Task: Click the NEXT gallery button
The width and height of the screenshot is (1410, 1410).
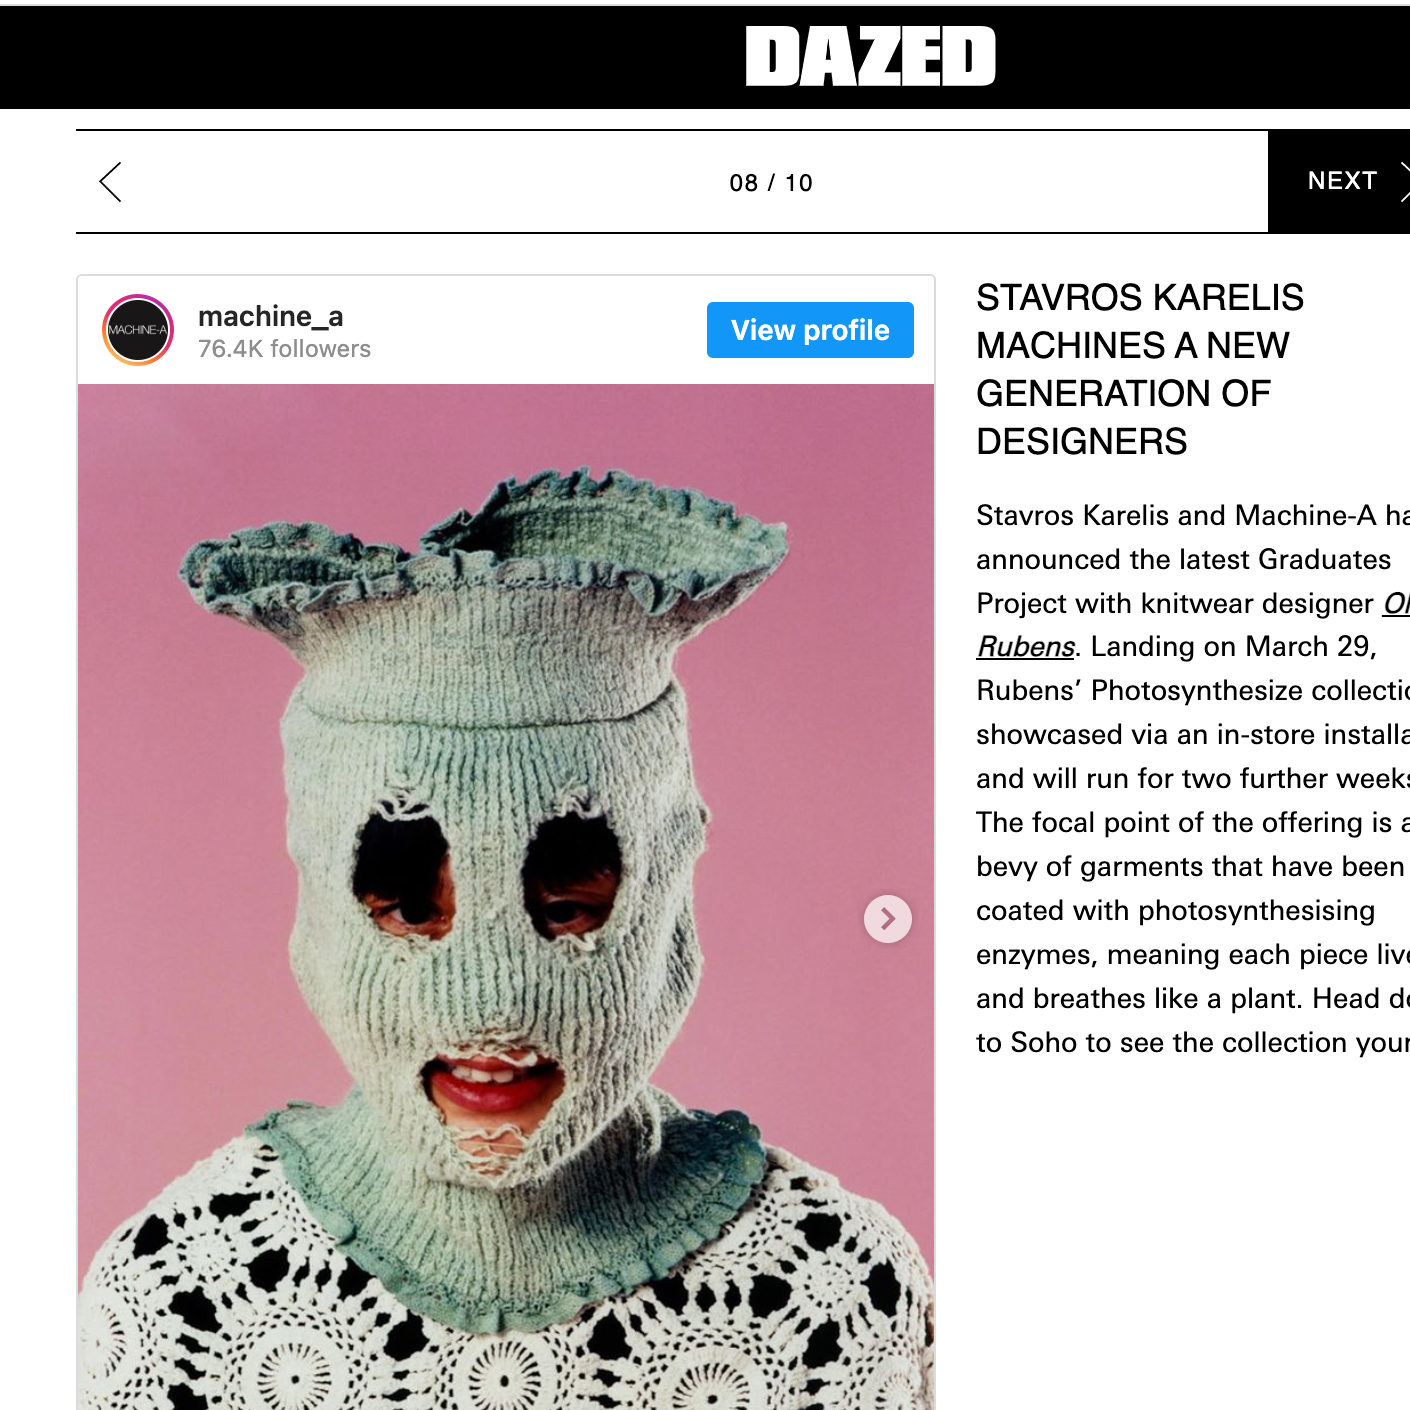Action: (1339, 182)
